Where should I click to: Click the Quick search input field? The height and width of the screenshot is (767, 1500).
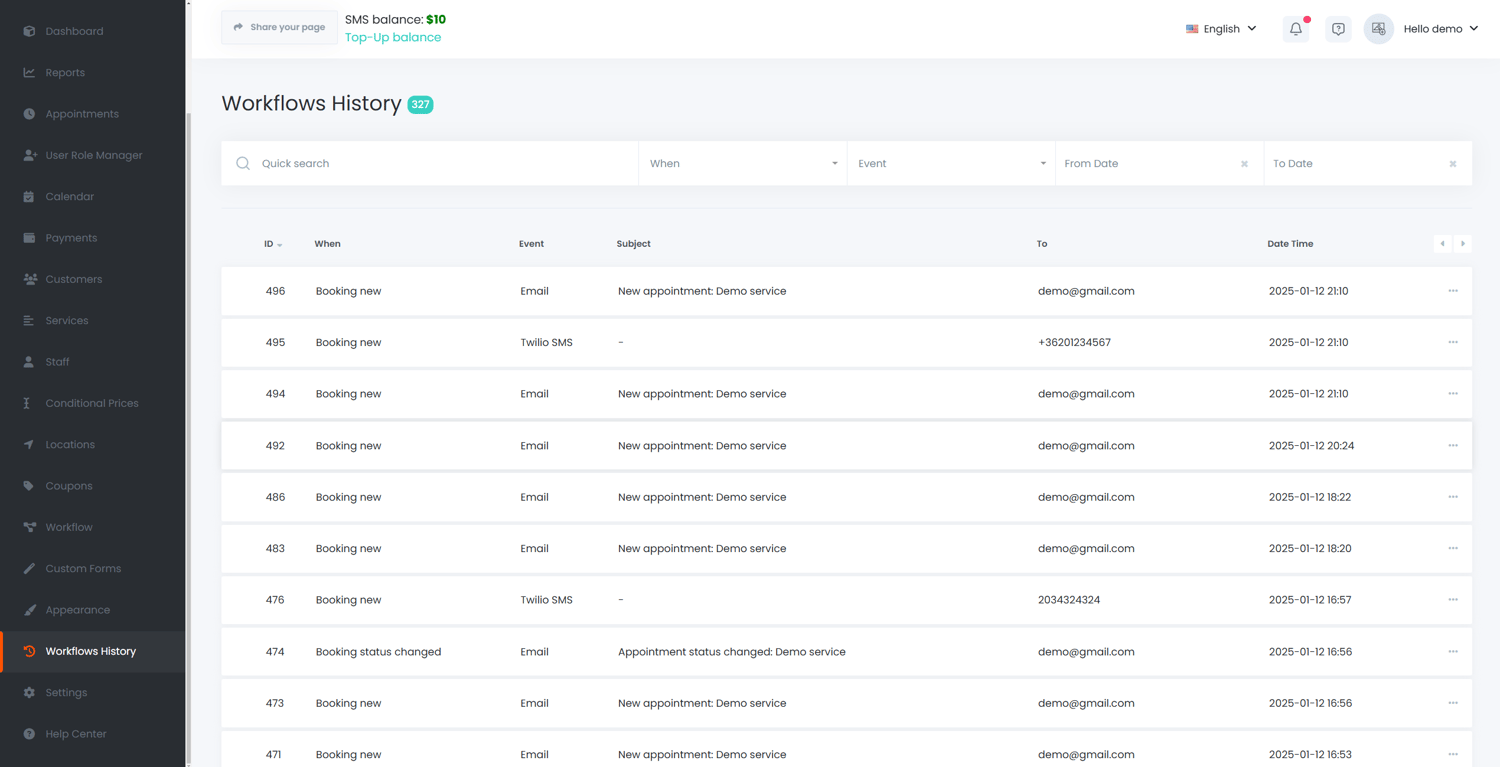click(440, 163)
